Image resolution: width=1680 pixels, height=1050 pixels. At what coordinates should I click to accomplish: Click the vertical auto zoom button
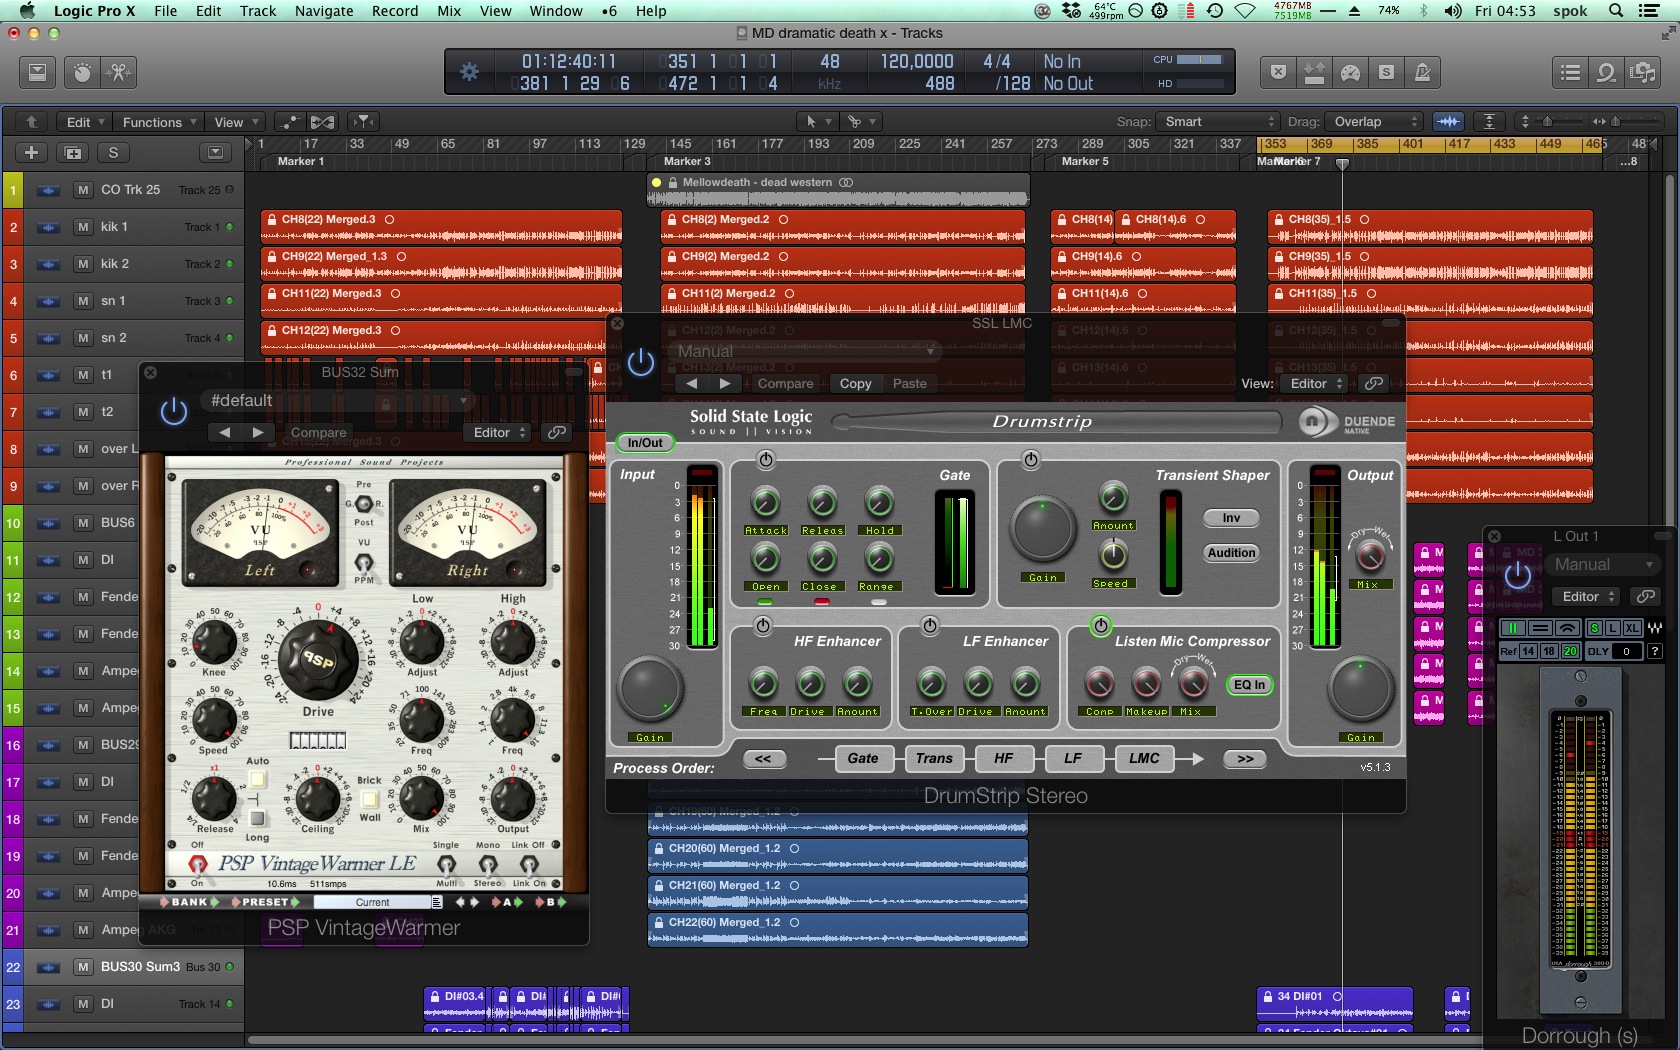(x=1489, y=122)
